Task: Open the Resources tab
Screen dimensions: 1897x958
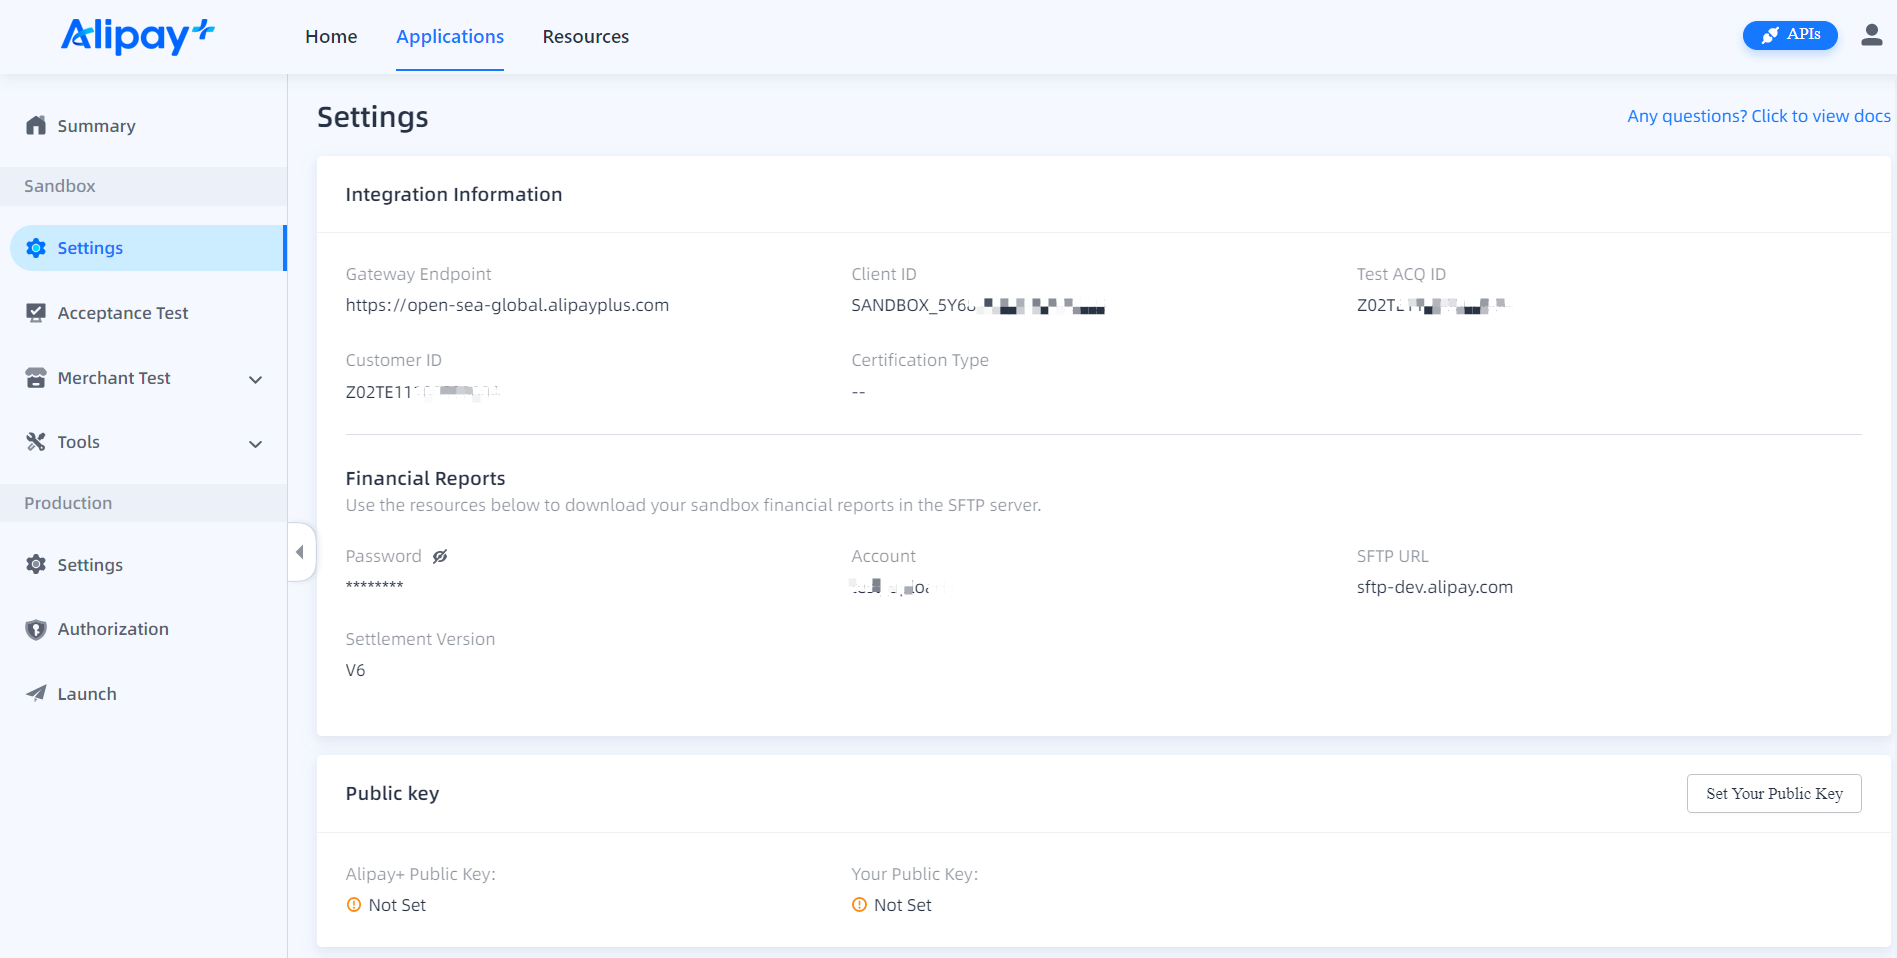Action: coord(585,37)
